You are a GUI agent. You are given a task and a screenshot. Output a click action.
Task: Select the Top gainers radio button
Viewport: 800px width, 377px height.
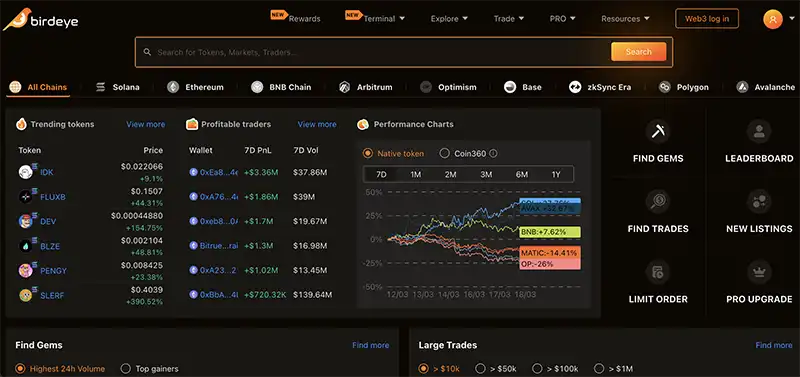125,368
